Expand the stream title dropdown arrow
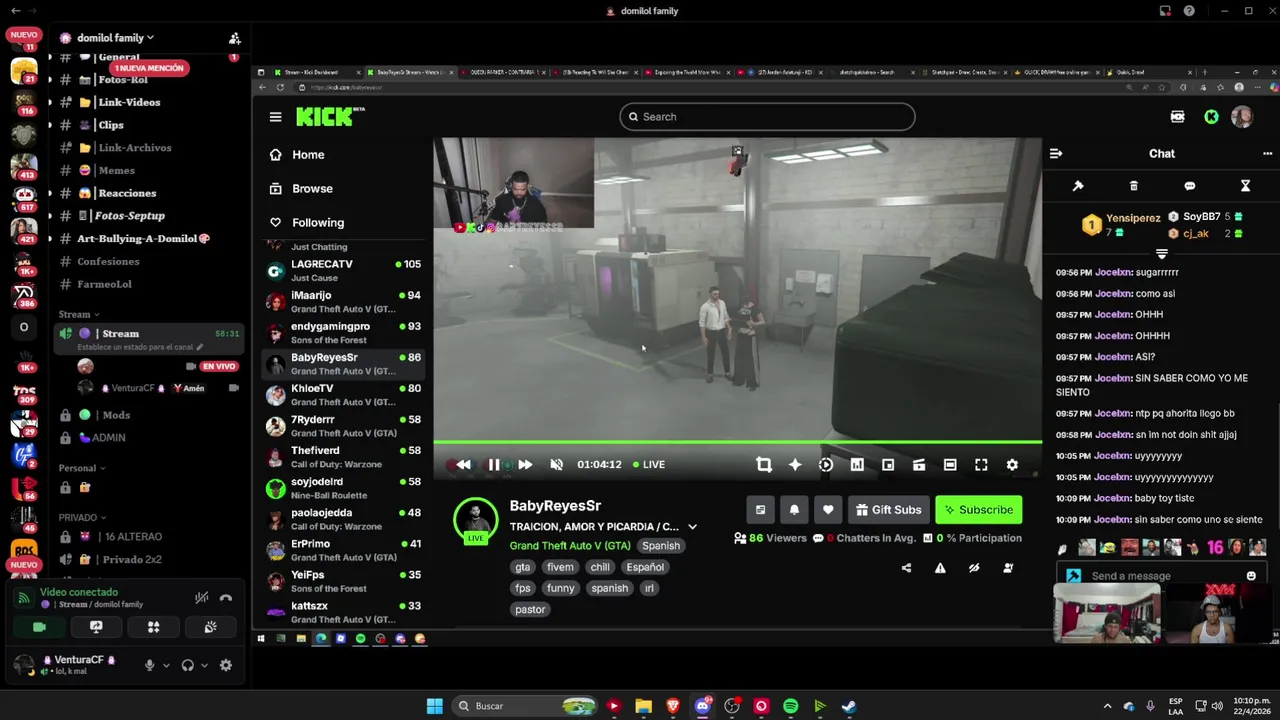 tap(692, 527)
